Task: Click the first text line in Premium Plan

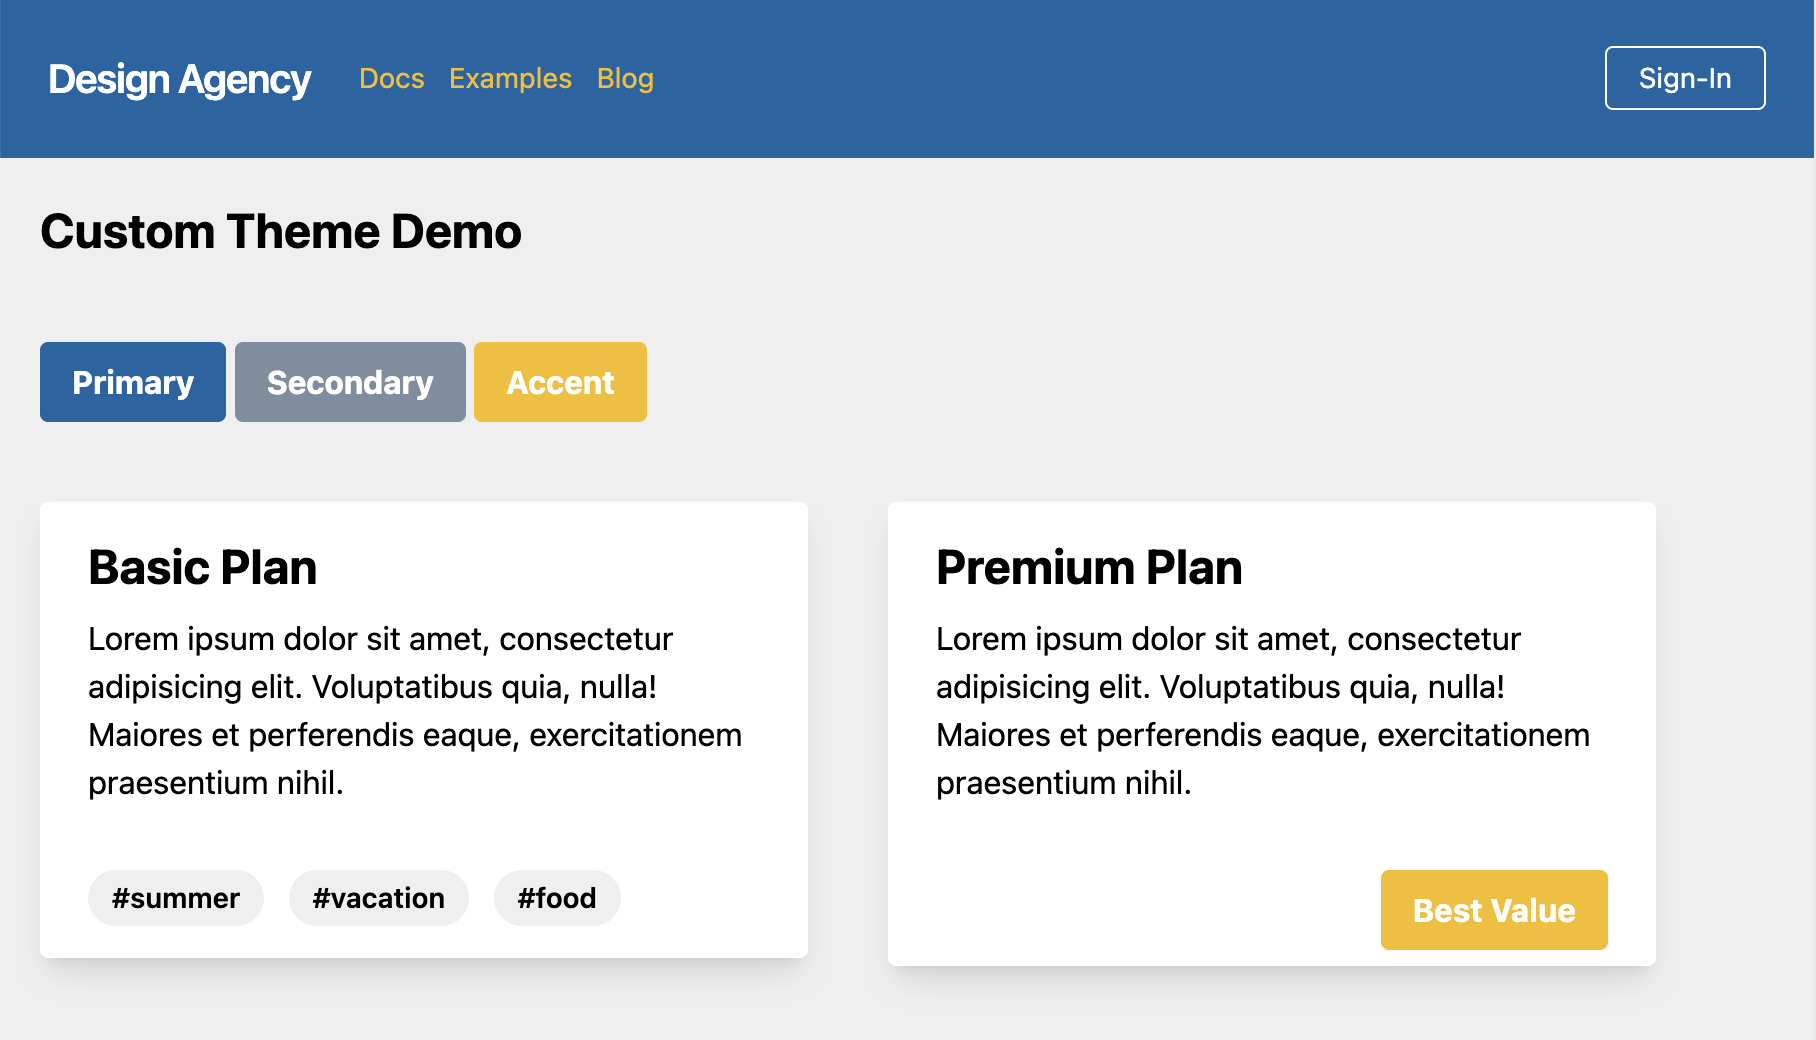Action: (x=1228, y=639)
